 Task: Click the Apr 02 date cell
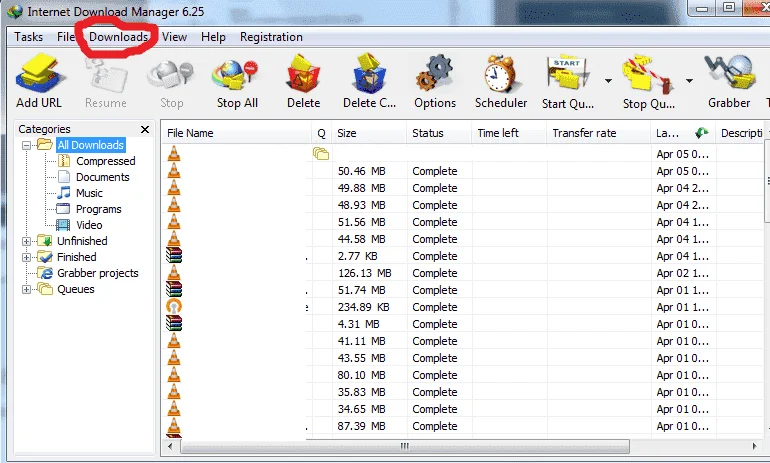pos(683,273)
